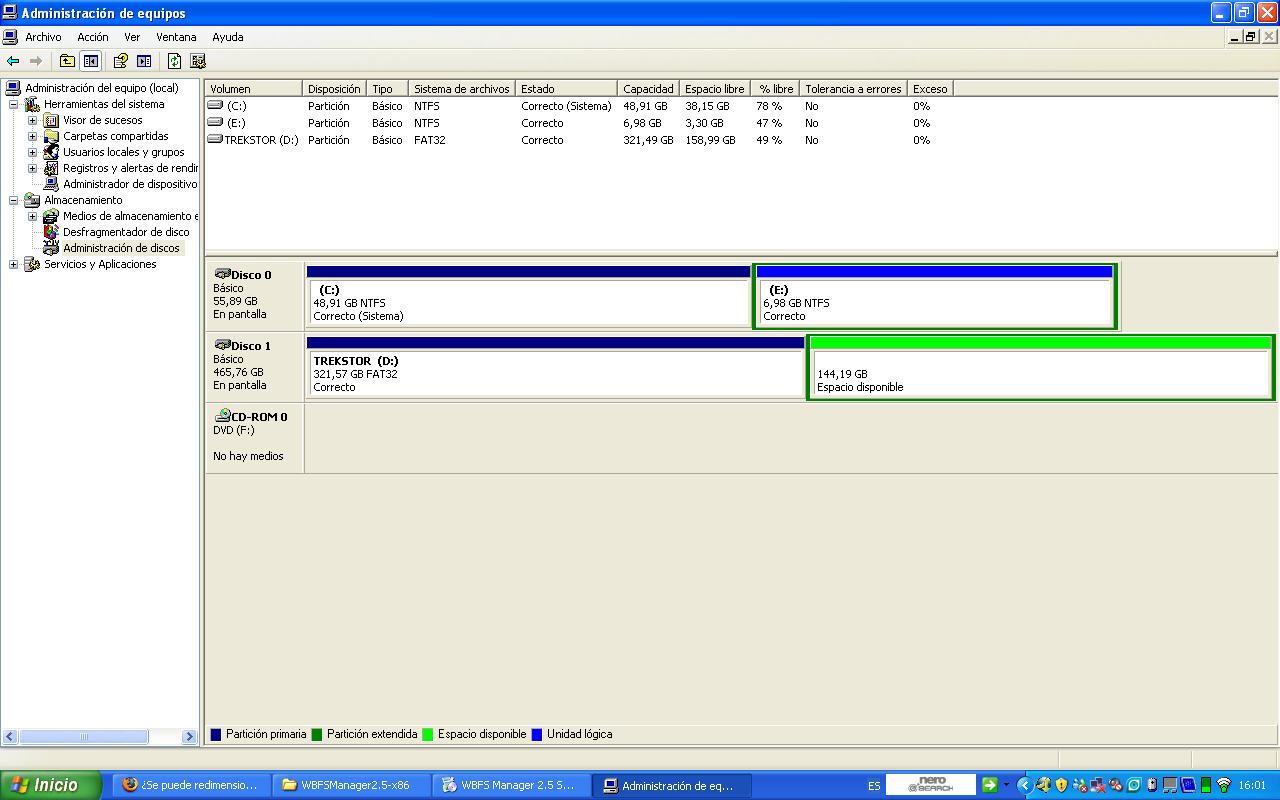Viewport: 1280px width, 800px height.
Task: Open the Ventana menu
Action: pos(176,37)
